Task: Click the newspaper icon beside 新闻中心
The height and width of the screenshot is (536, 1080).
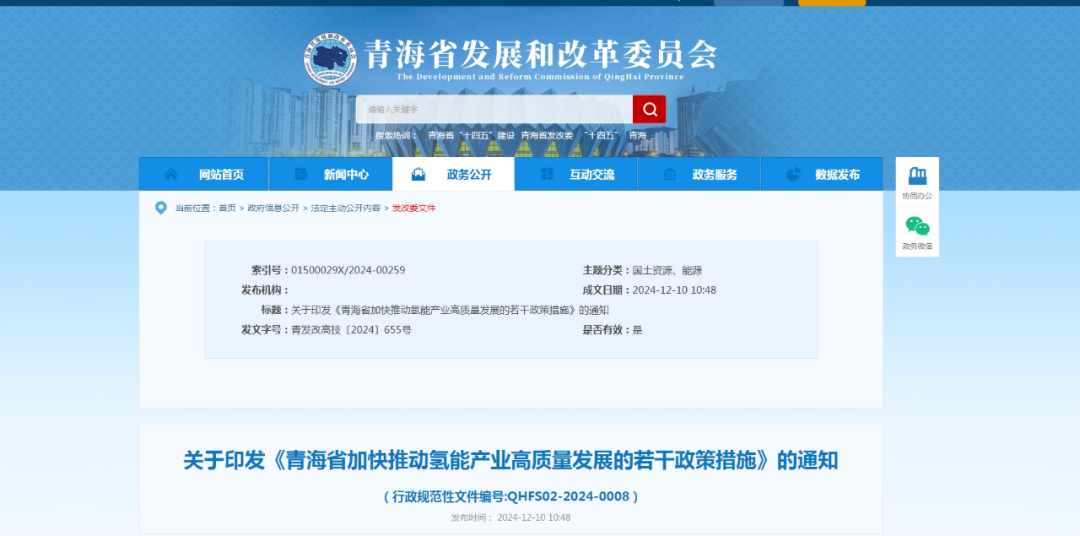Action: point(301,174)
